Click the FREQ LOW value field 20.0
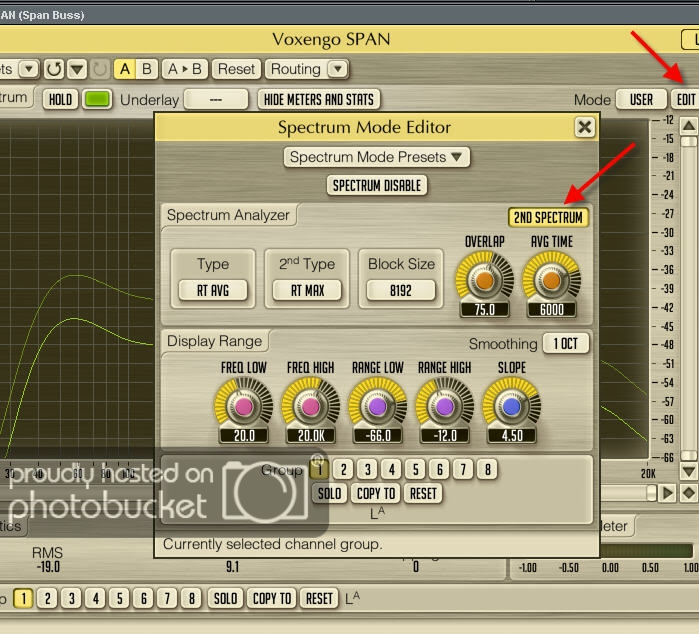Screen dimensions: 699x634 point(244,436)
